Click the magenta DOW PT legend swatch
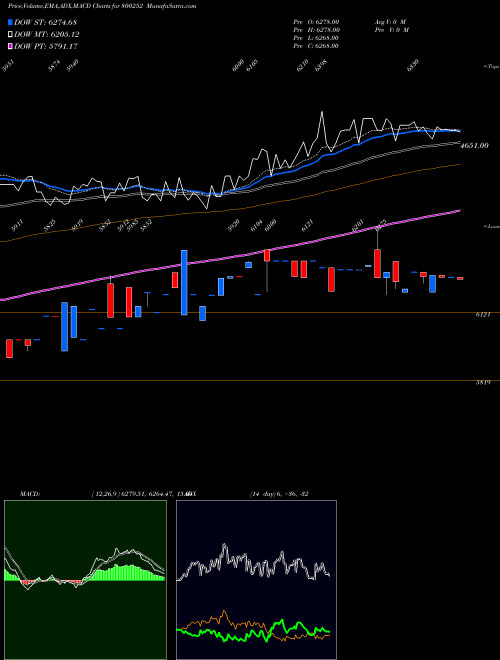Image resolution: width=500 pixels, height=660 pixels. click(x=10, y=46)
